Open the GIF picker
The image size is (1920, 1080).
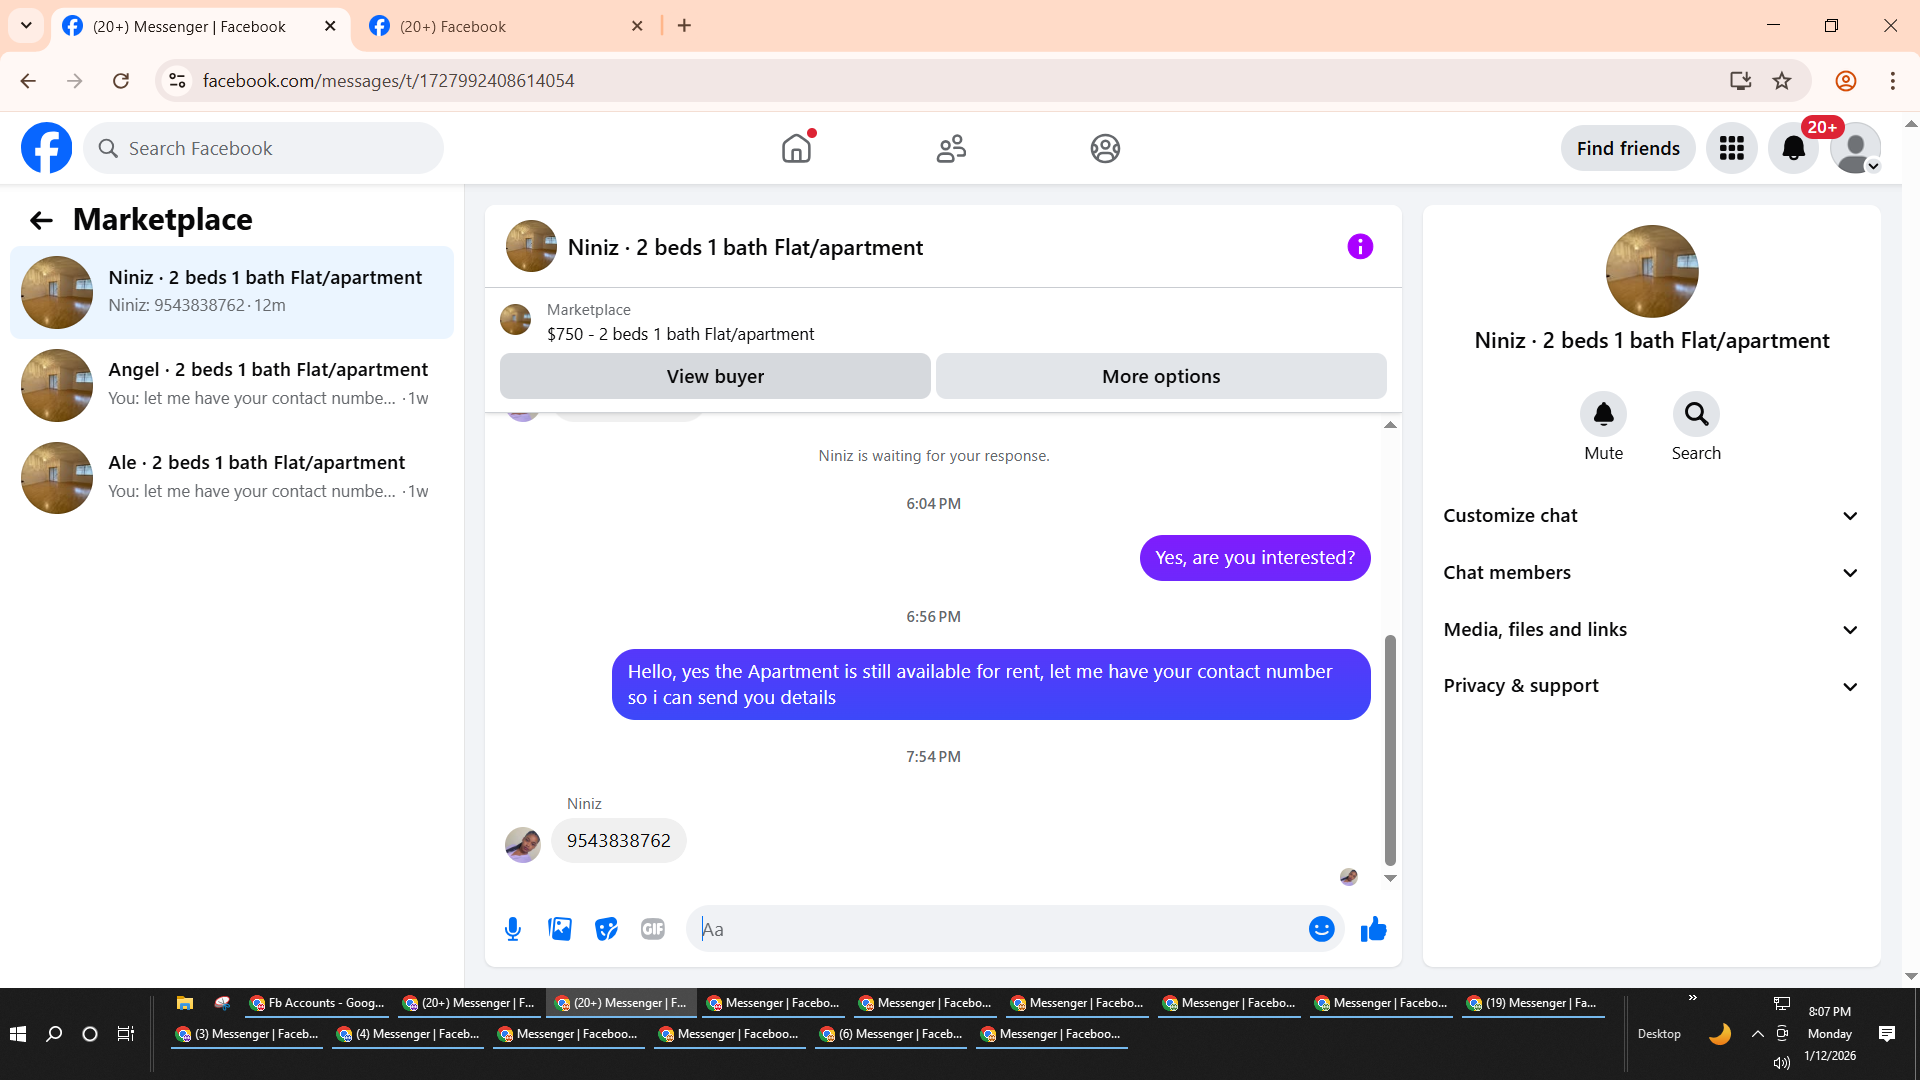[653, 929]
